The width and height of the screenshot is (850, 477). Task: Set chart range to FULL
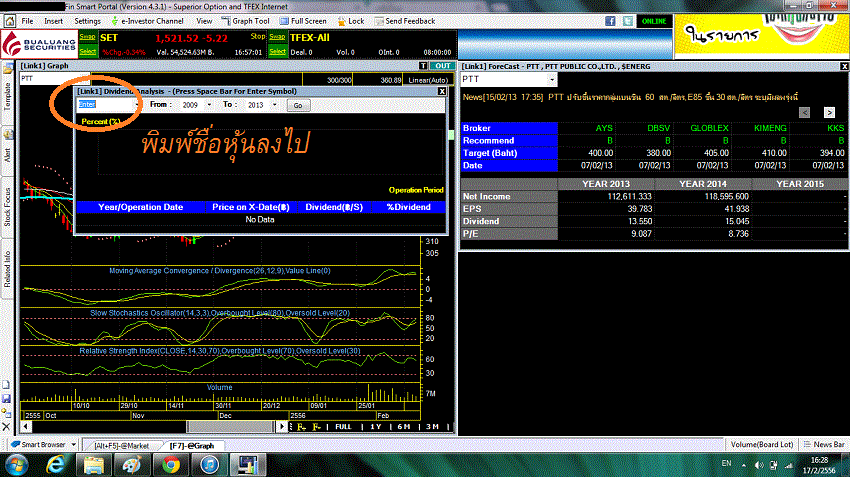pos(343,427)
